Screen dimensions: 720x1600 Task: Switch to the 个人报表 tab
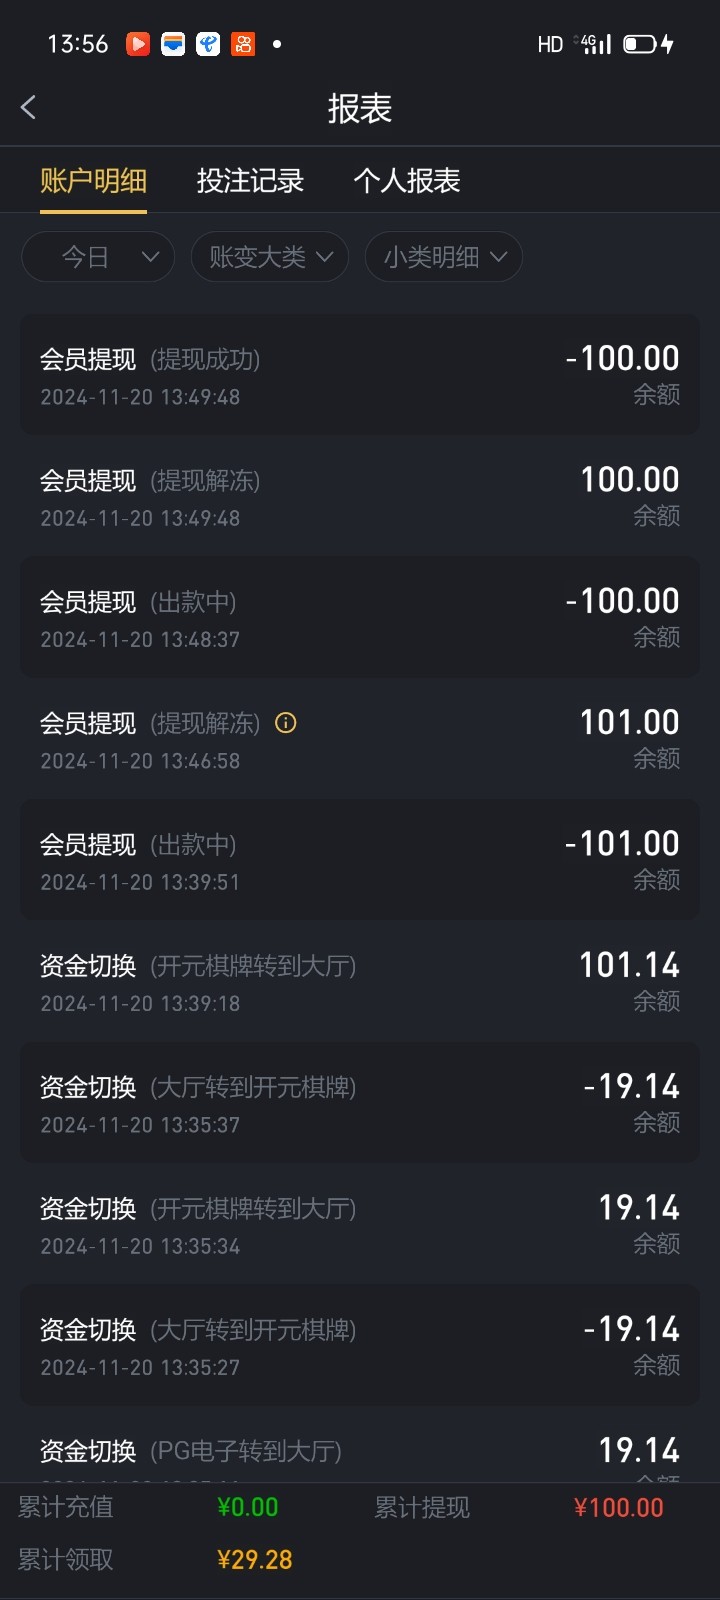tap(407, 181)
